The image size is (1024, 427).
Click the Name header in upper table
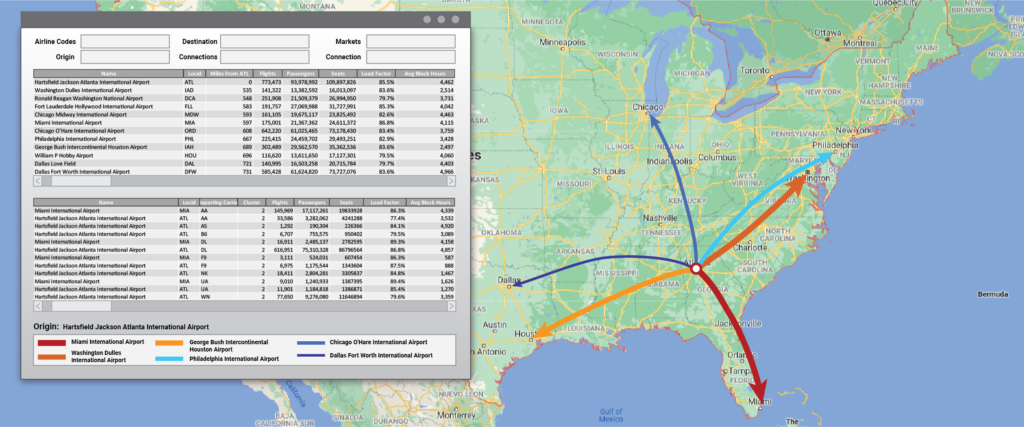tap(108, 74)
